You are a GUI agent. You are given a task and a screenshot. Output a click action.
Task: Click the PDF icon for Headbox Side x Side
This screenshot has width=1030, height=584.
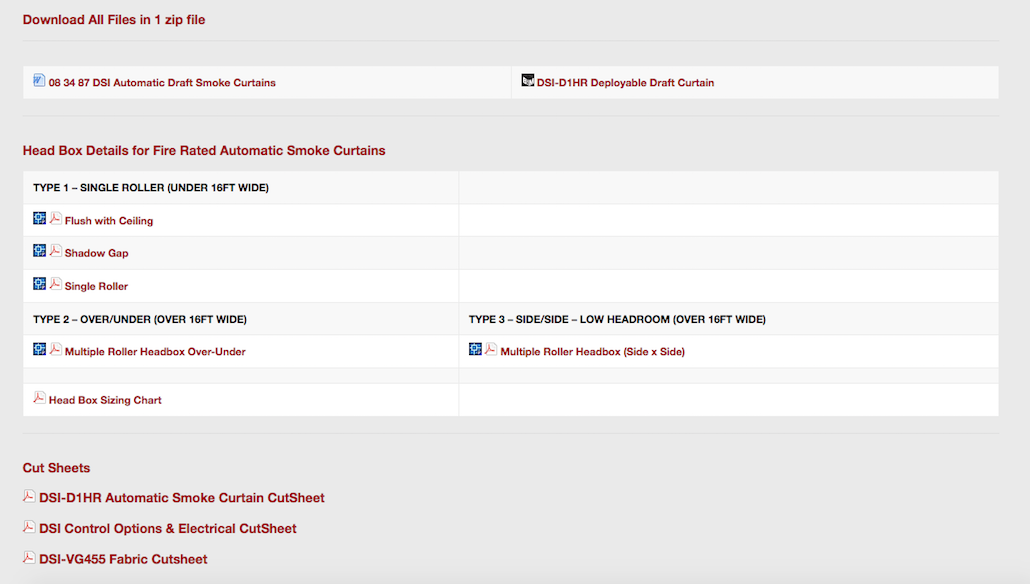point(491,350)
